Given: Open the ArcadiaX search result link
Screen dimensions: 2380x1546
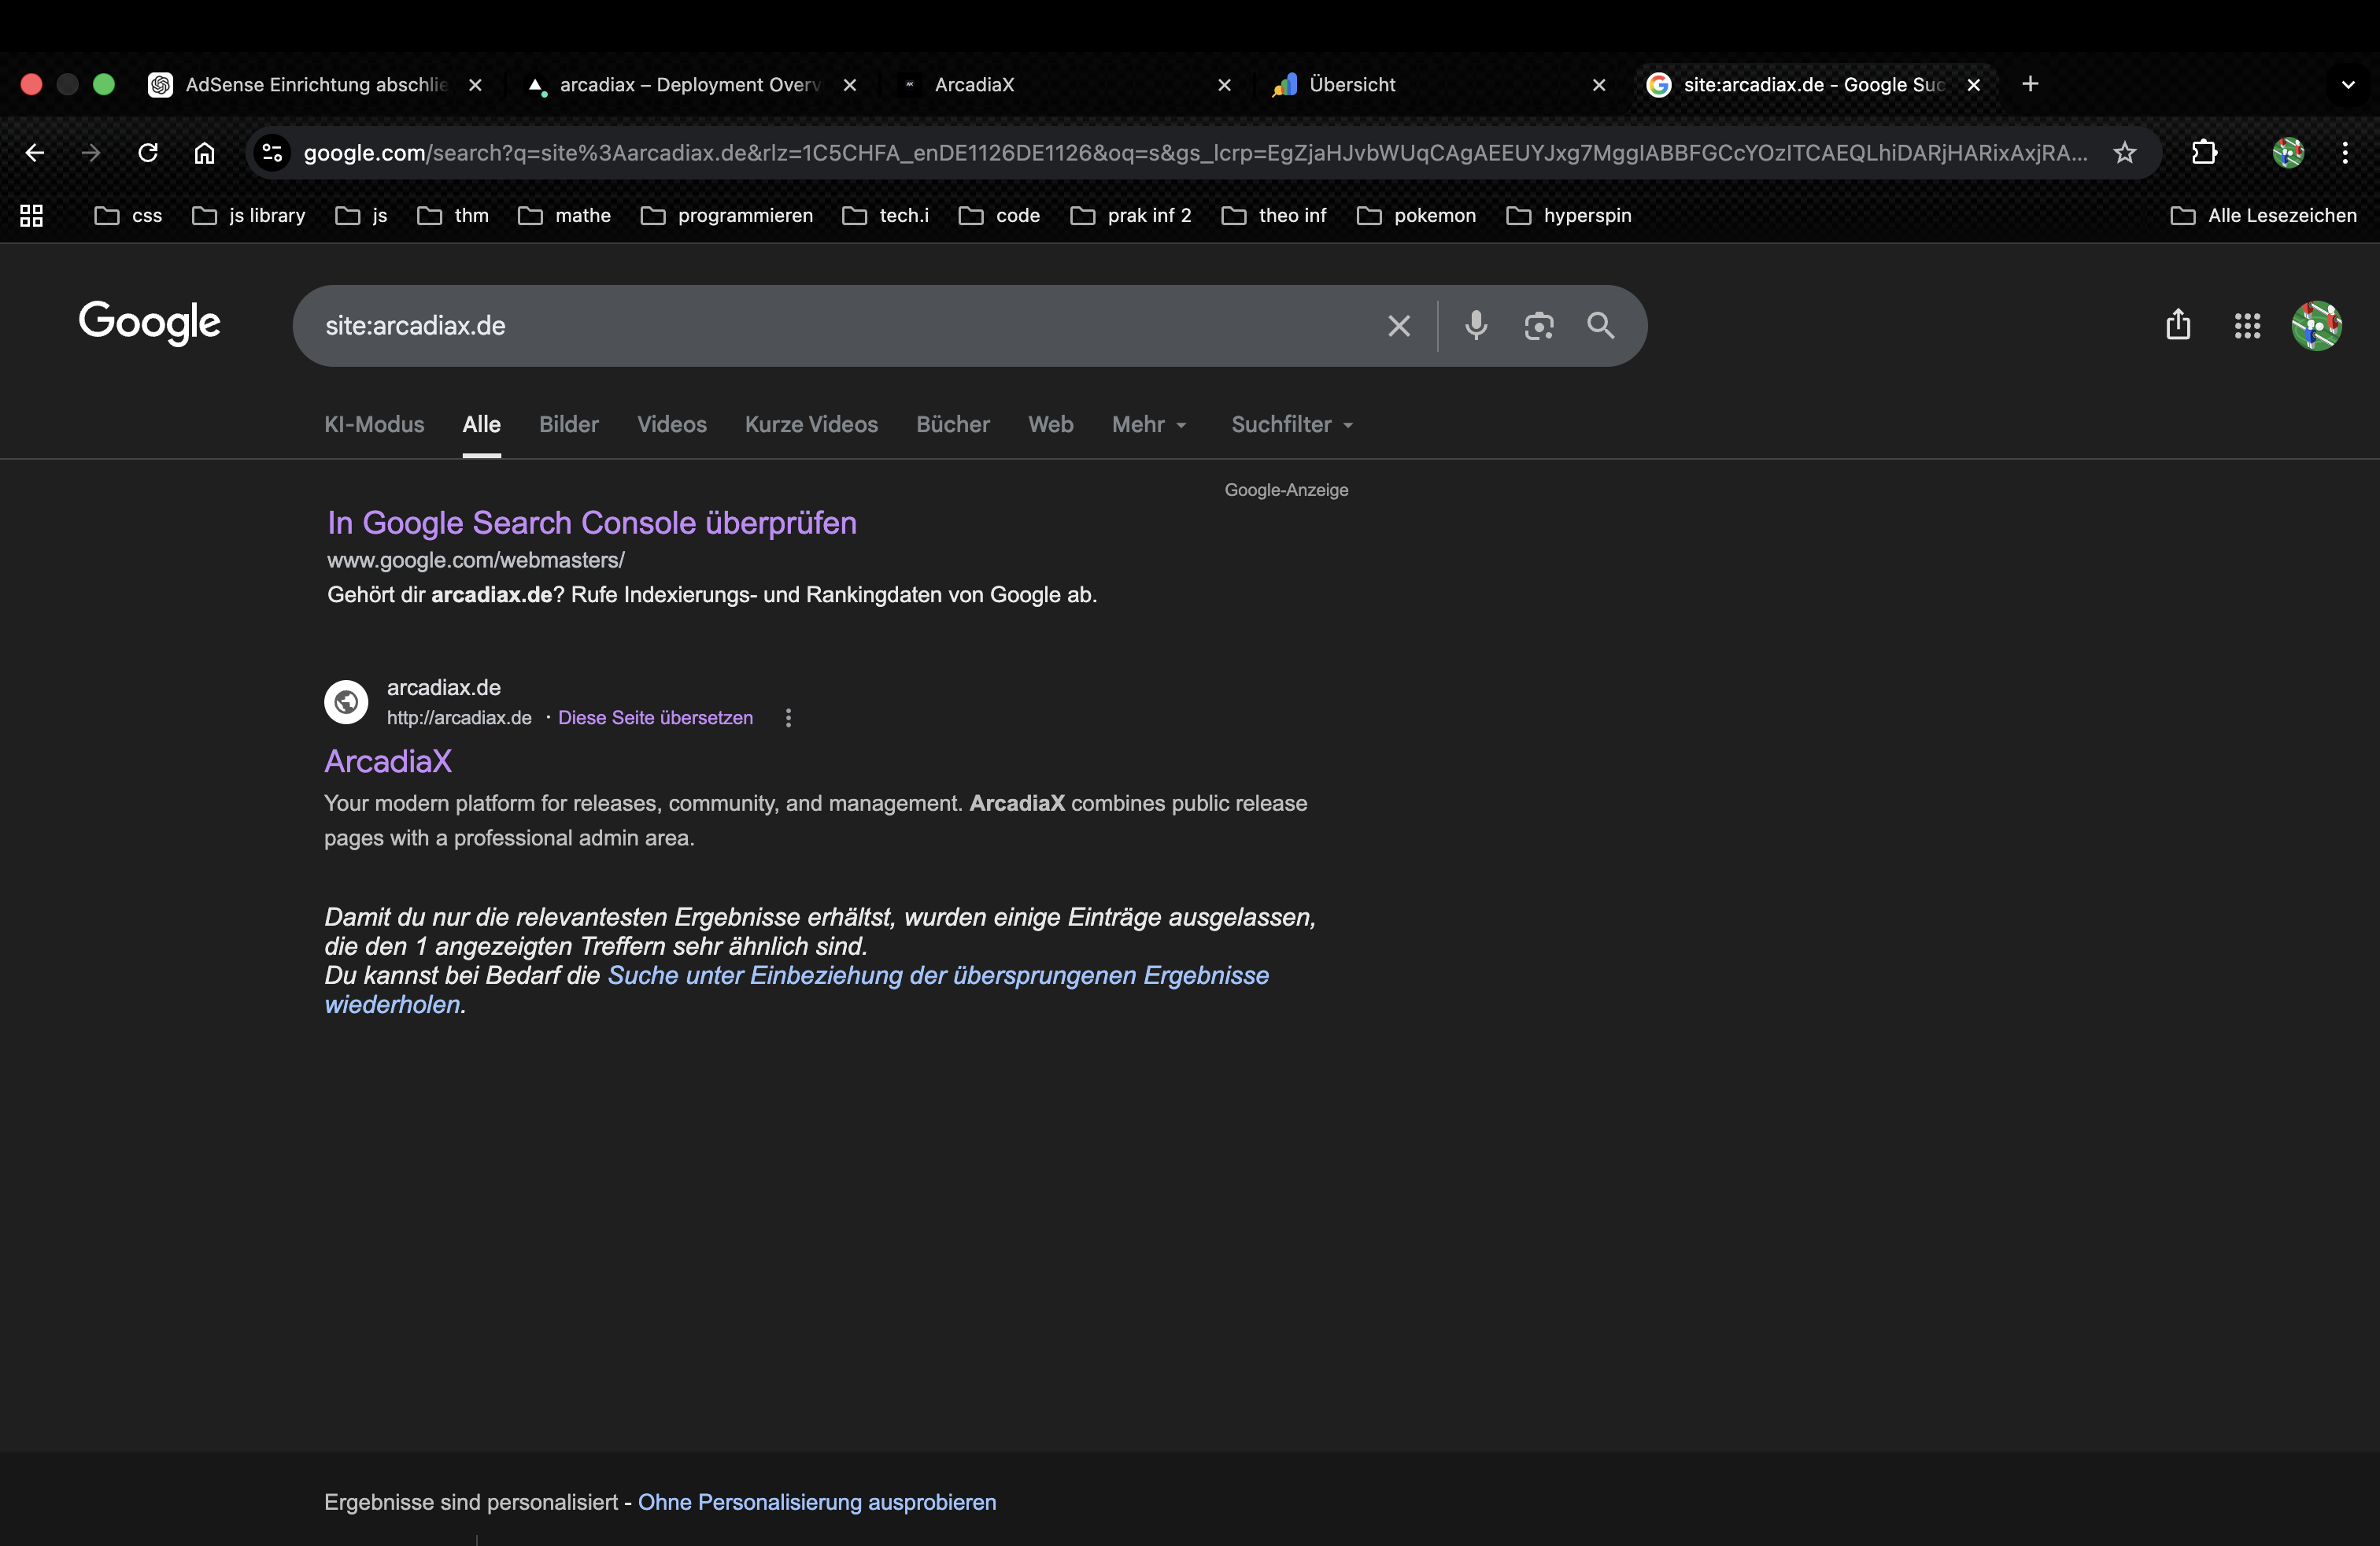Looking at the screenshot, I should (388, 761).
